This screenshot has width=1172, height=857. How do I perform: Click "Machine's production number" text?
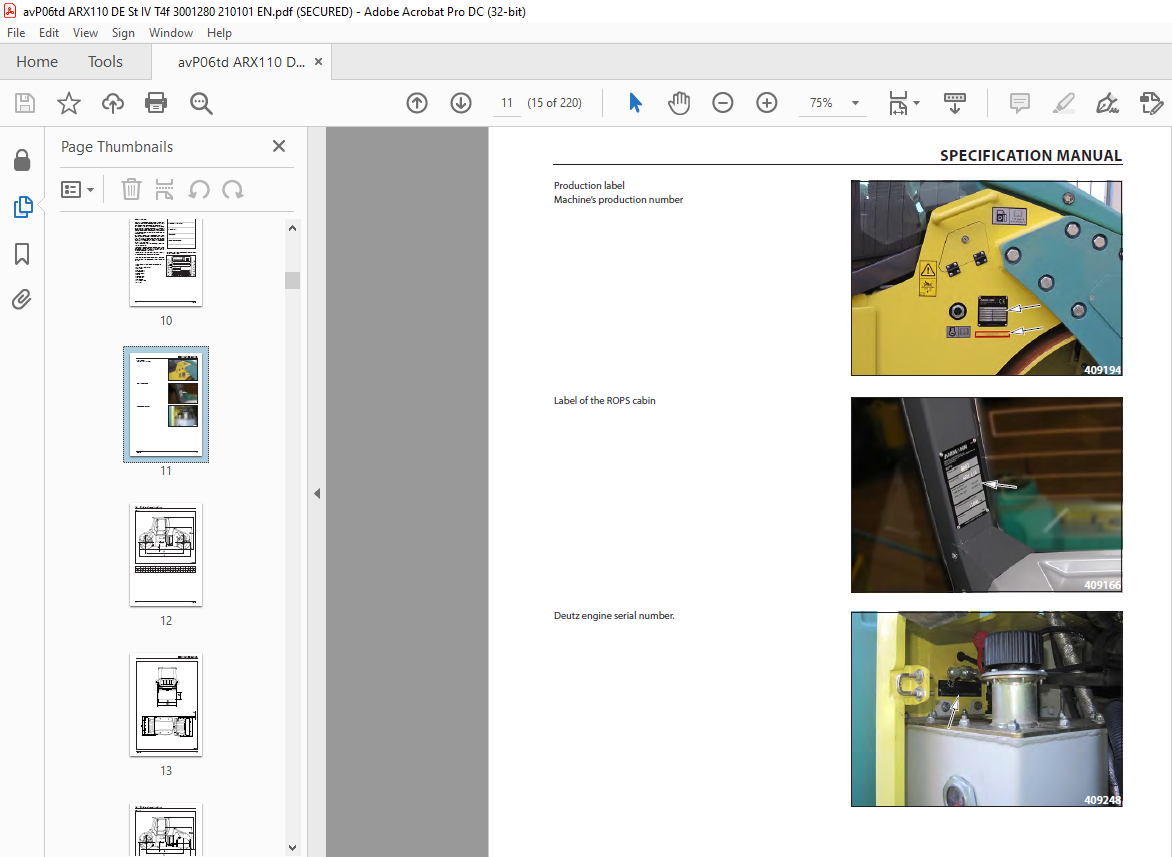[618, 199]
